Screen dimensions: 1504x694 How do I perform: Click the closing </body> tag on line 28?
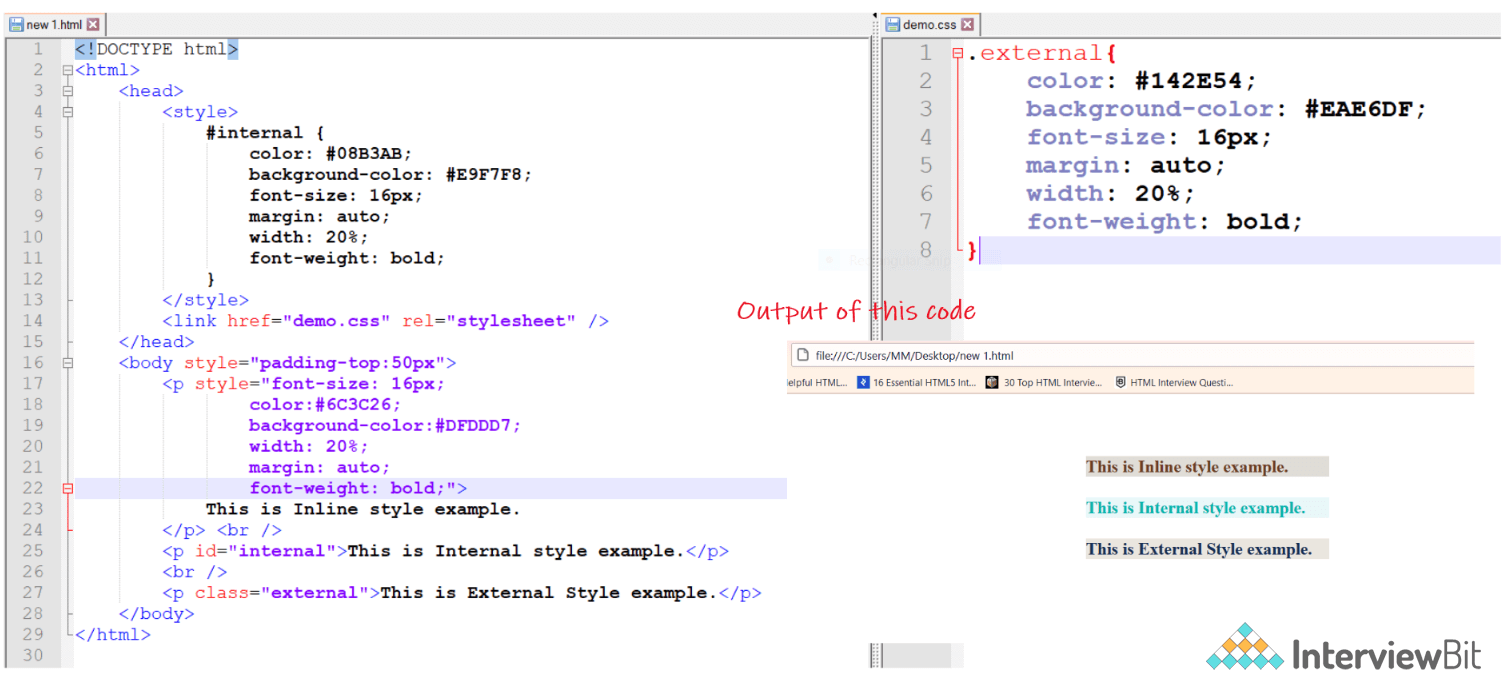[x=157, y=614]
